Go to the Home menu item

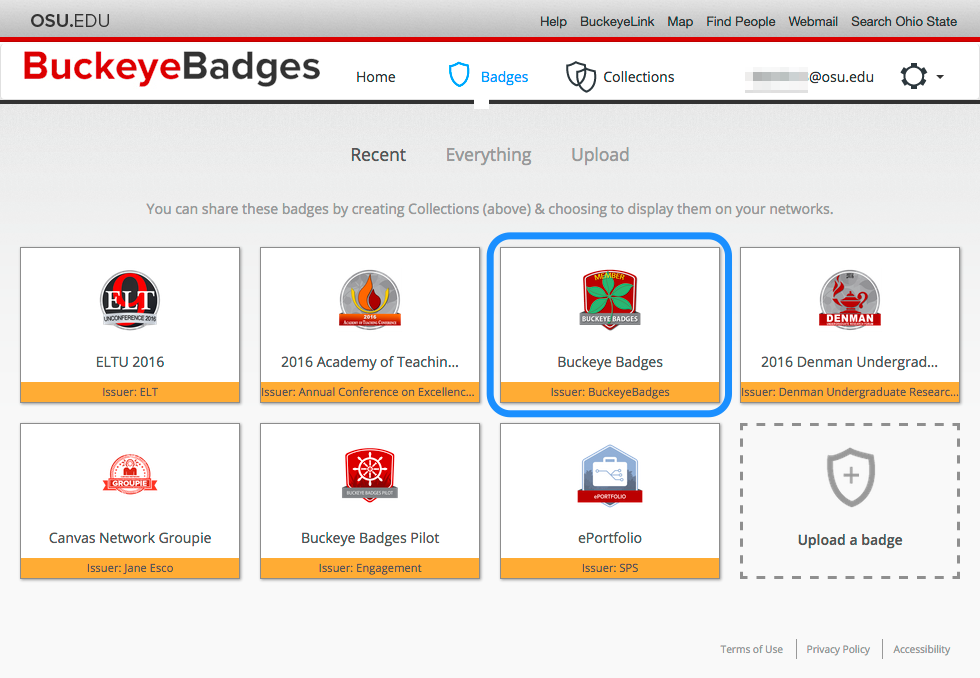pyautogui.click(x=376, y=77)
